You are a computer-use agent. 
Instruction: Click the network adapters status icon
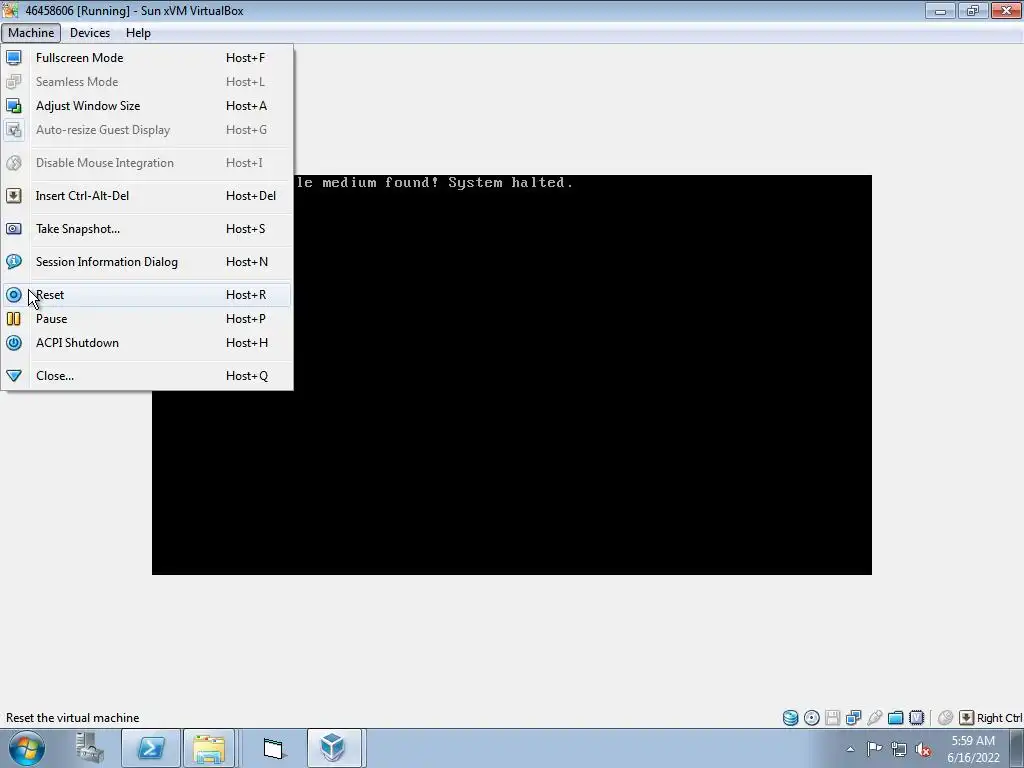click(854, 718)
